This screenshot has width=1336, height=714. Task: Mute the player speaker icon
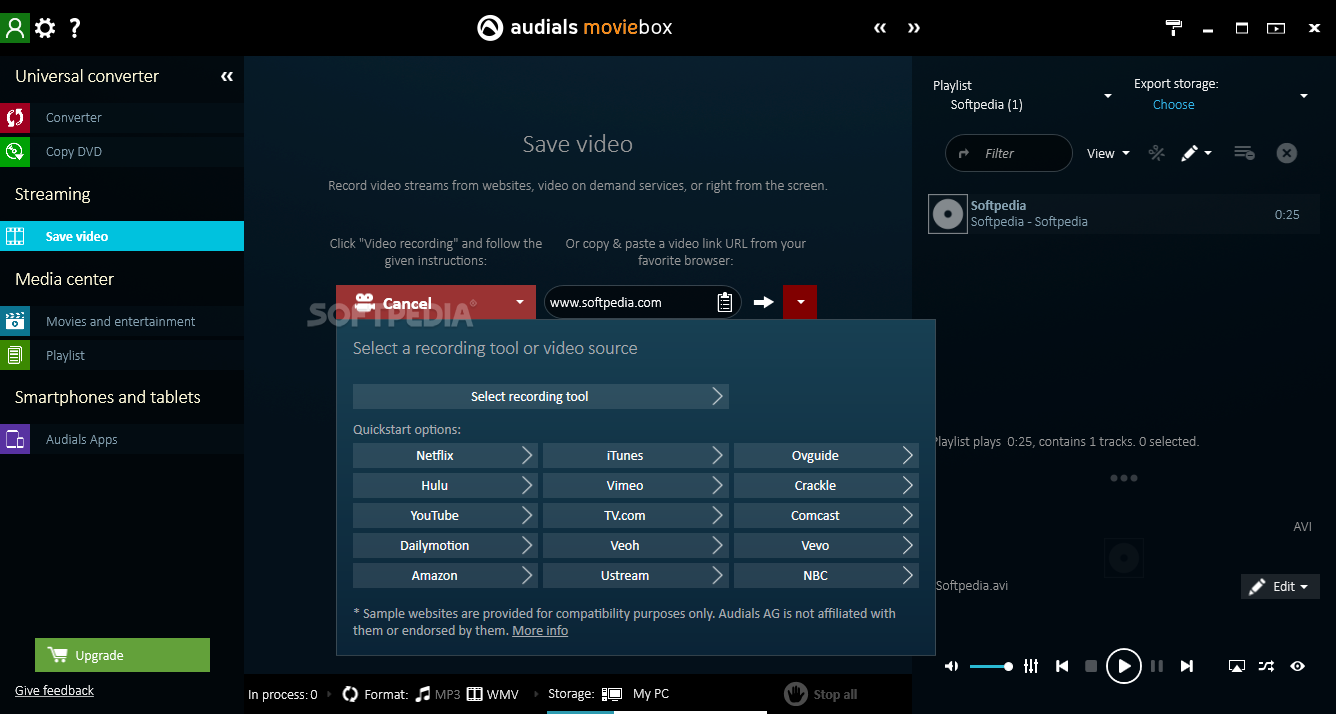951,666
